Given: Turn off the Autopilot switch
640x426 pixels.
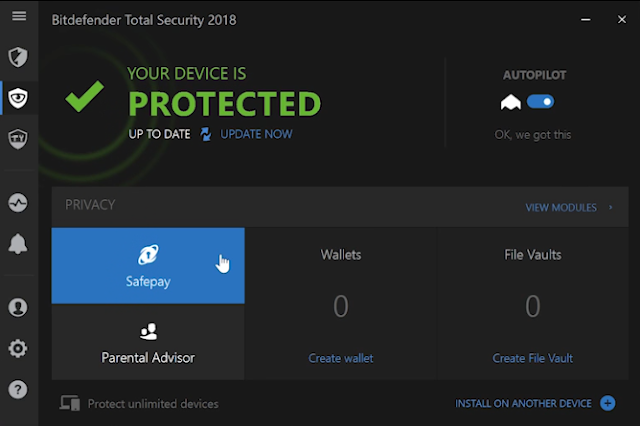Looking at the screenshot, I should (x=540, y=102).
